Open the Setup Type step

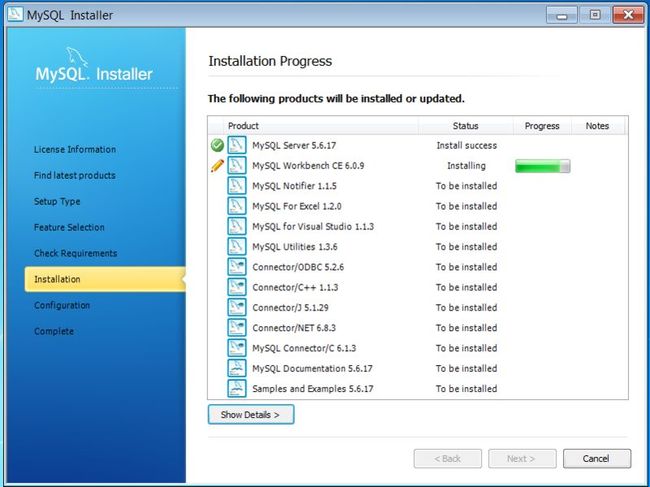tap(57, 201)
